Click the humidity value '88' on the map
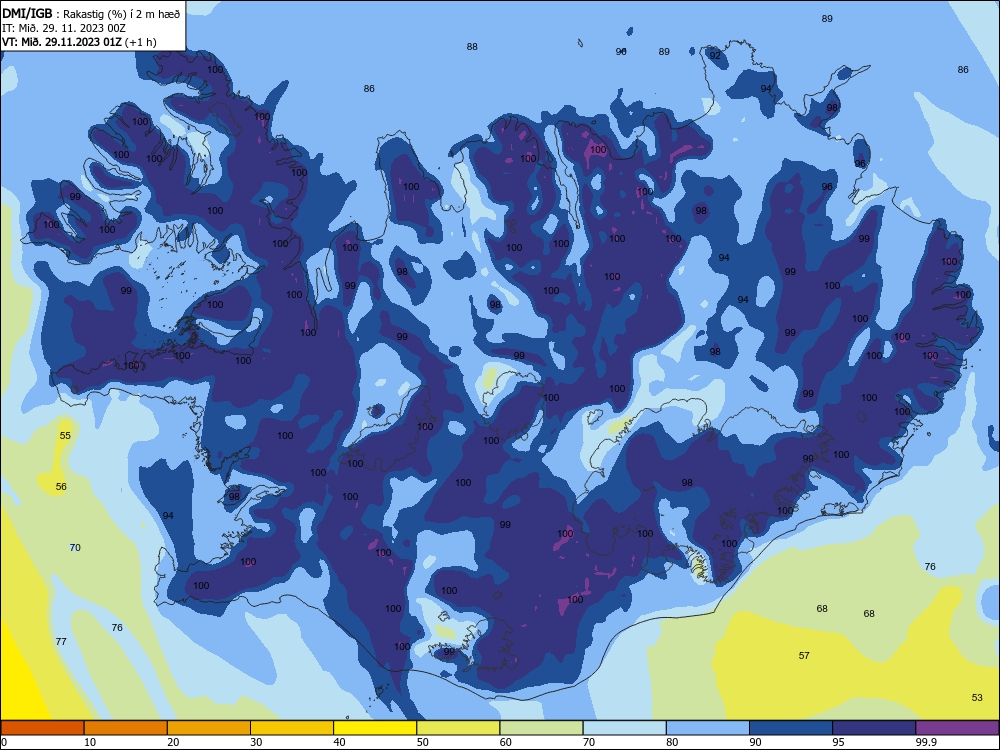Image resolution: width=1000 pixels, height=750 pixels. pyautogui.click(x=472, y=47)
